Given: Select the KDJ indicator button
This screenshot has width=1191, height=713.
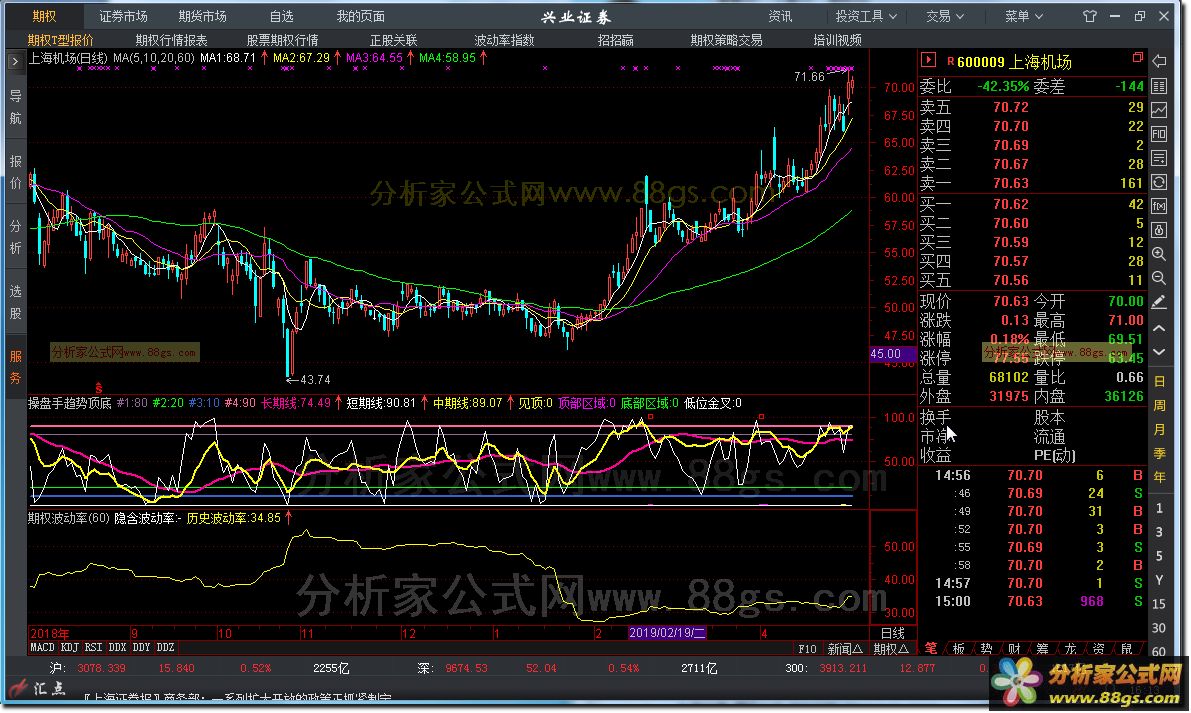Looking at the screenshot, I should 69,648.
